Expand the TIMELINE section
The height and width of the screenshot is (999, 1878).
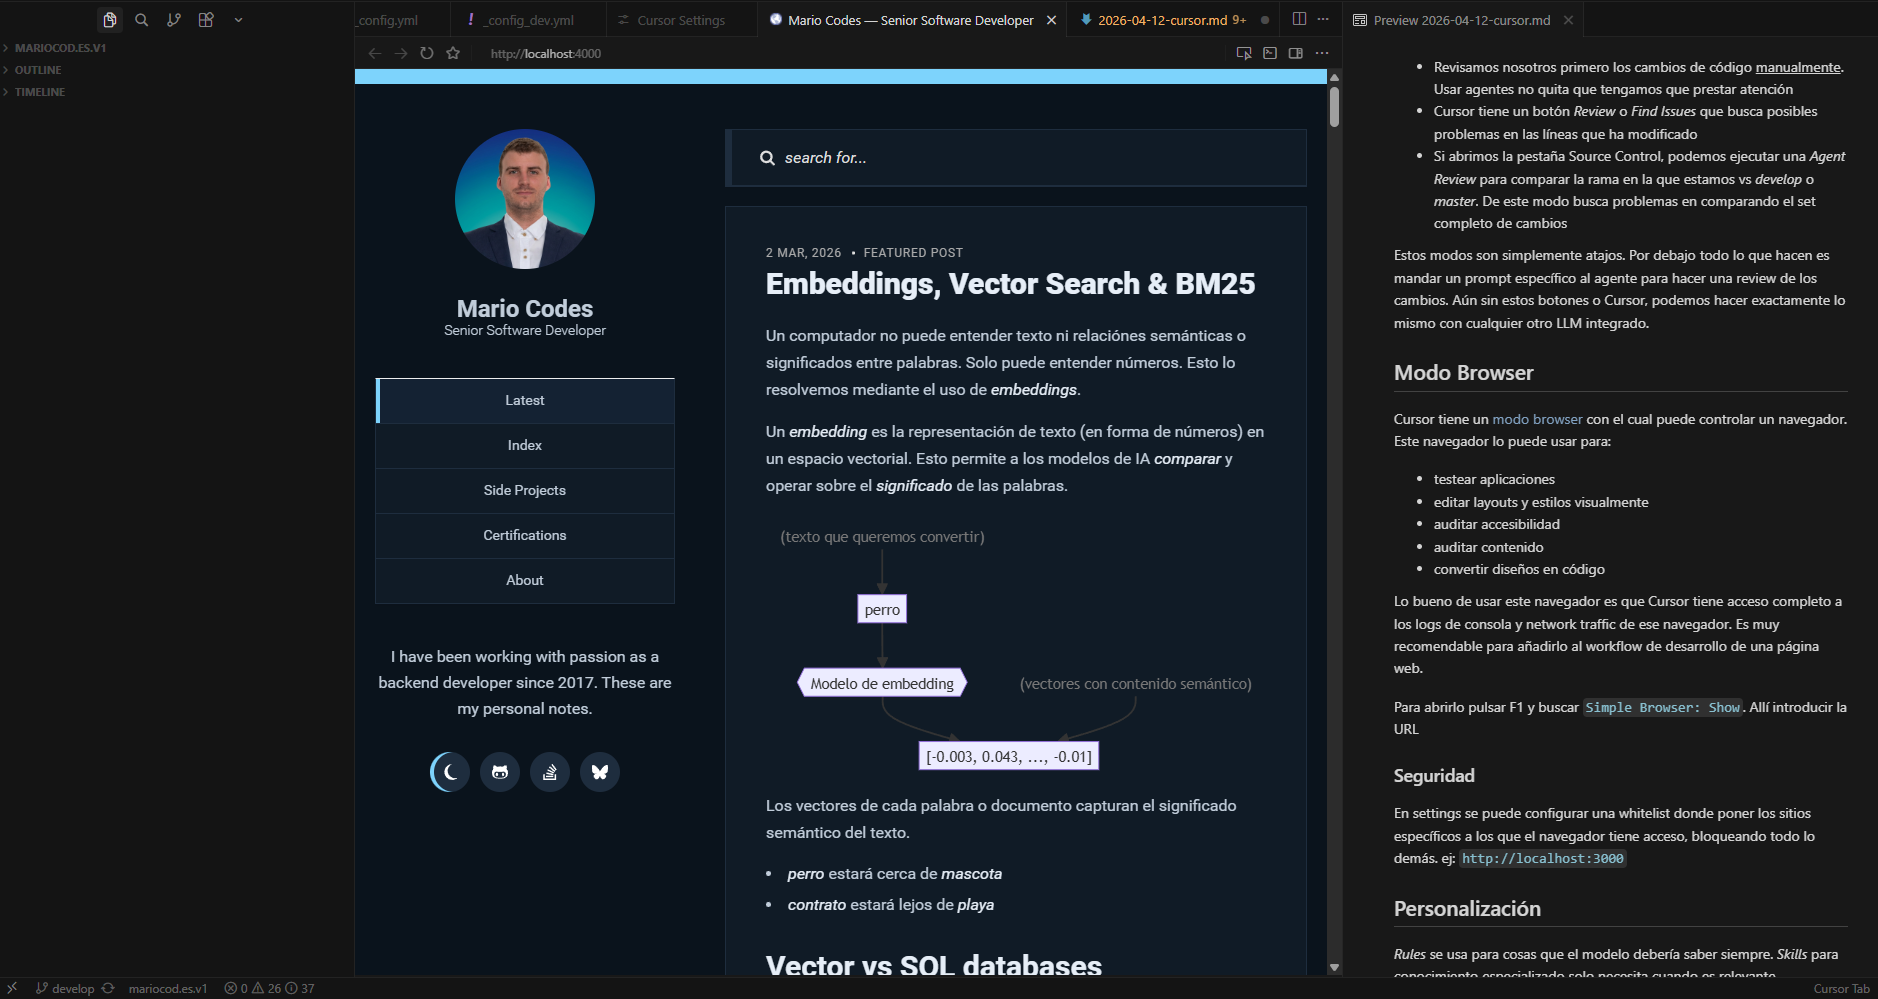[40, 92]
